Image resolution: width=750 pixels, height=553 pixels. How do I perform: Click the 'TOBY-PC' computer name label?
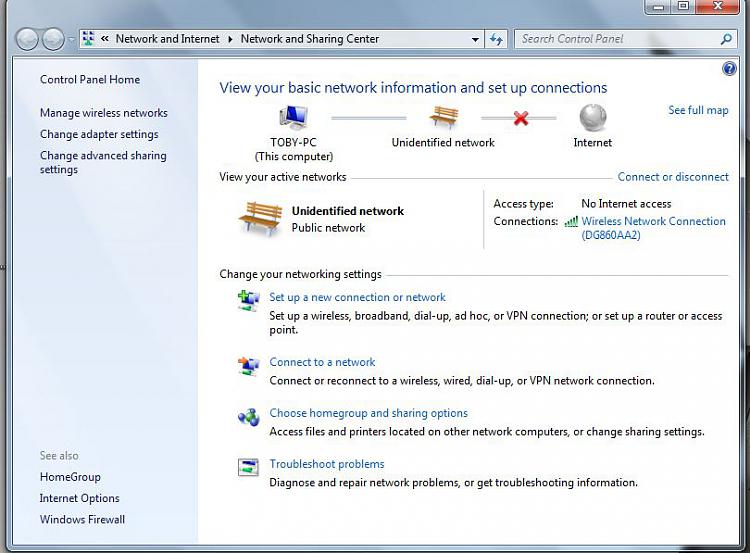293,143
